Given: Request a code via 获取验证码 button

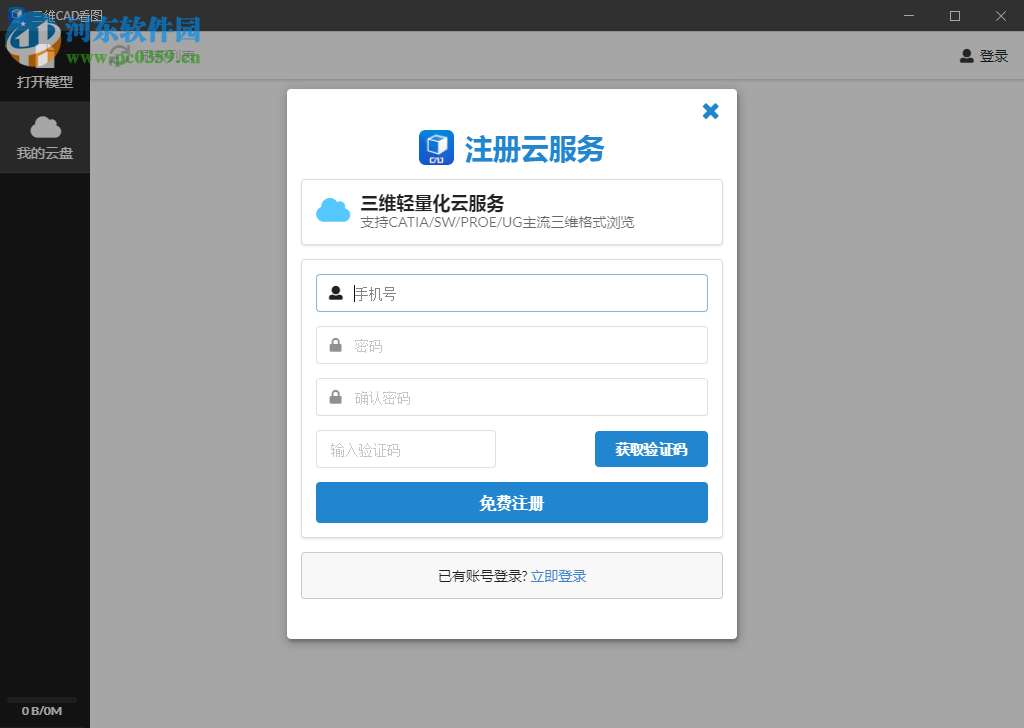Looking at the screenshot, I should tap(651, 449).
